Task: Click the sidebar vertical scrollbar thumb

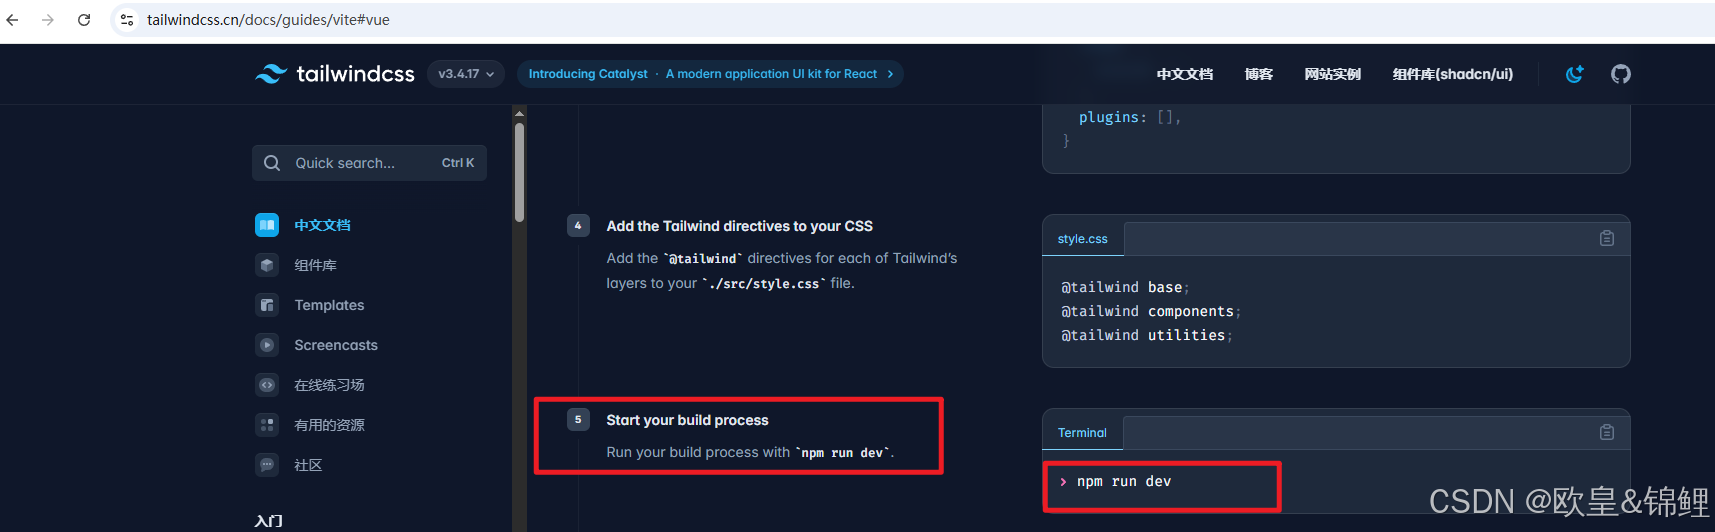Action: (519, 172)
